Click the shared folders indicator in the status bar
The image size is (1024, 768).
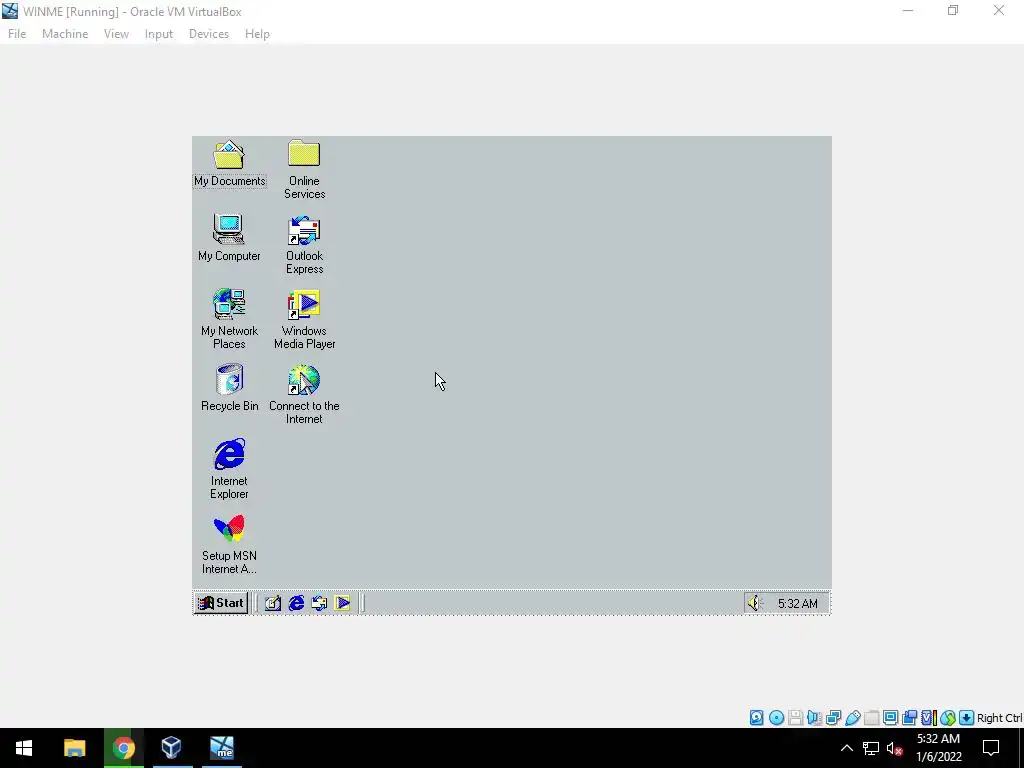[871, 718]
